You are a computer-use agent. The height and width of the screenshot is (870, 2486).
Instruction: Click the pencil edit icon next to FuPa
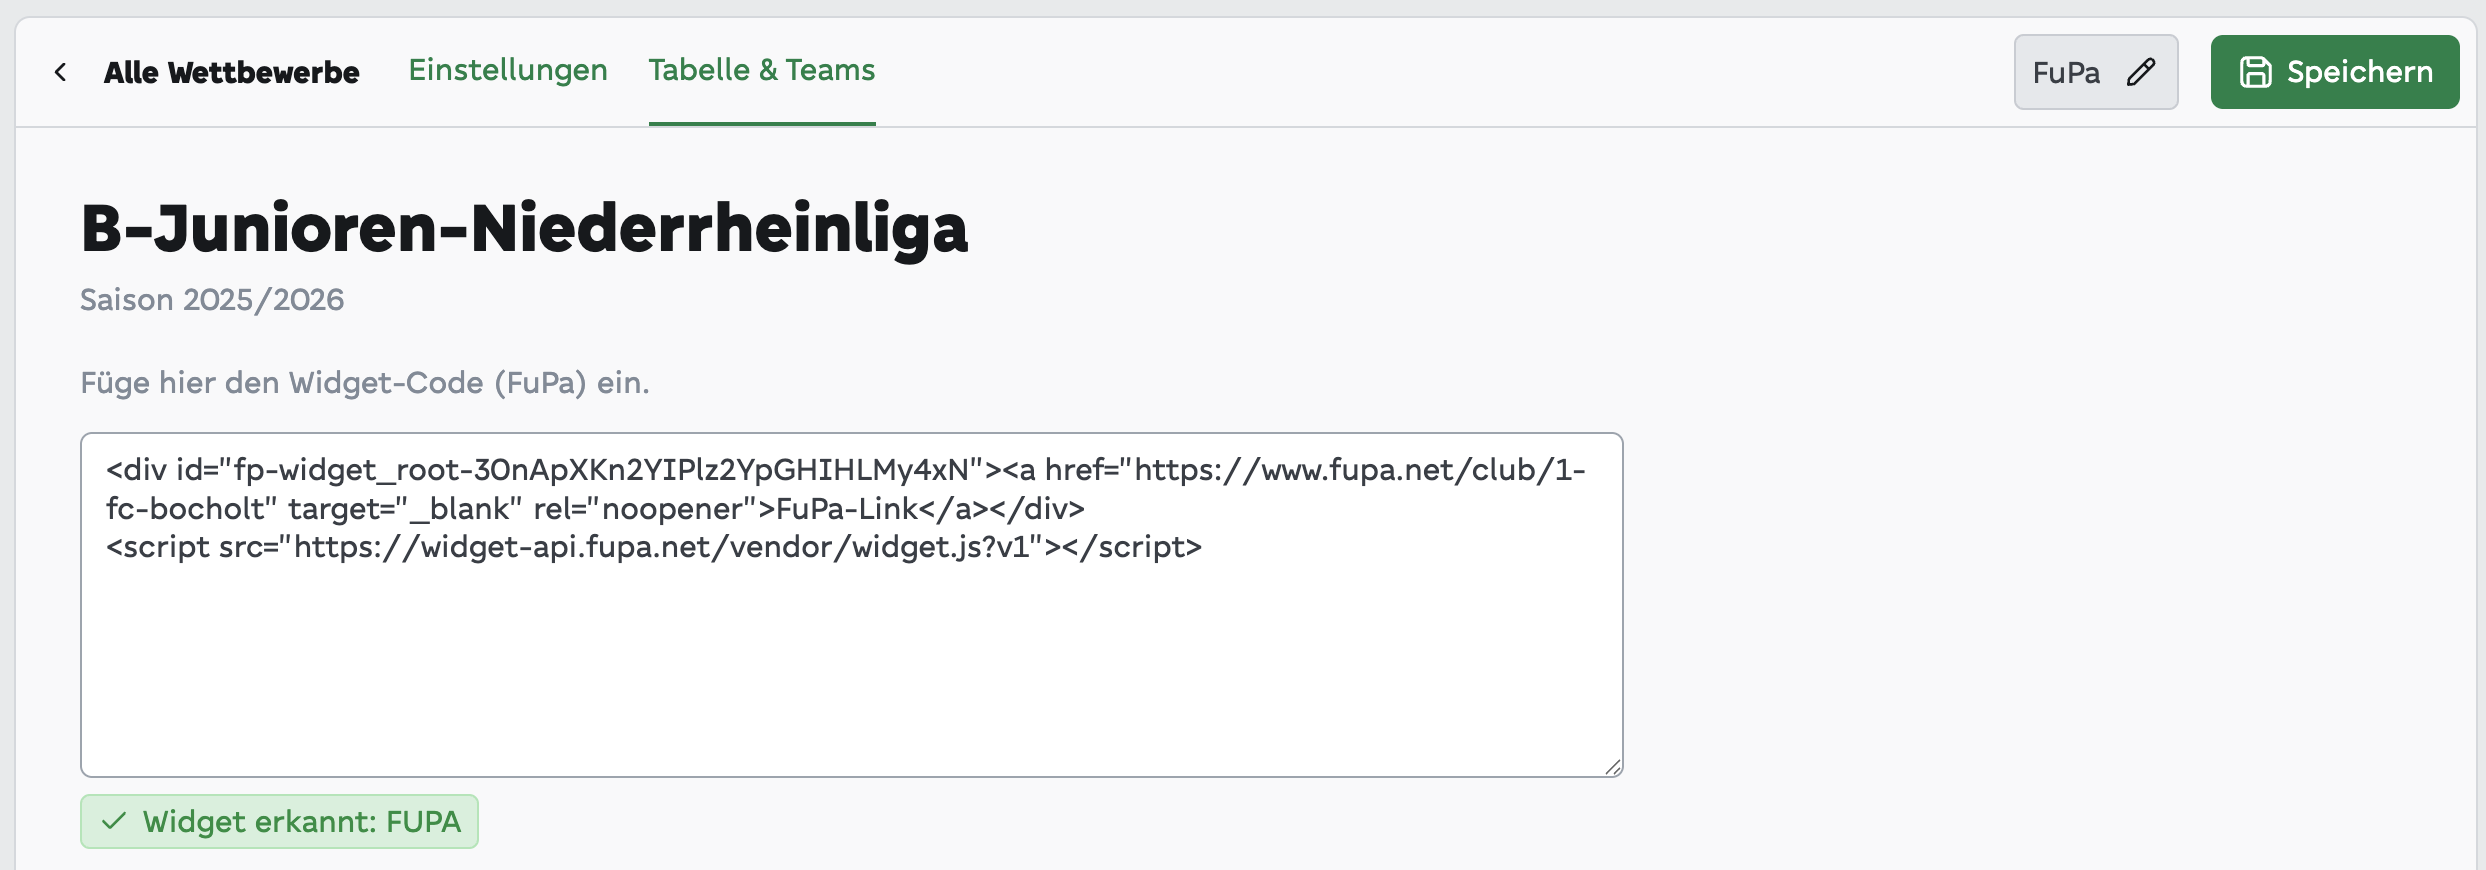coord(2140,72)
